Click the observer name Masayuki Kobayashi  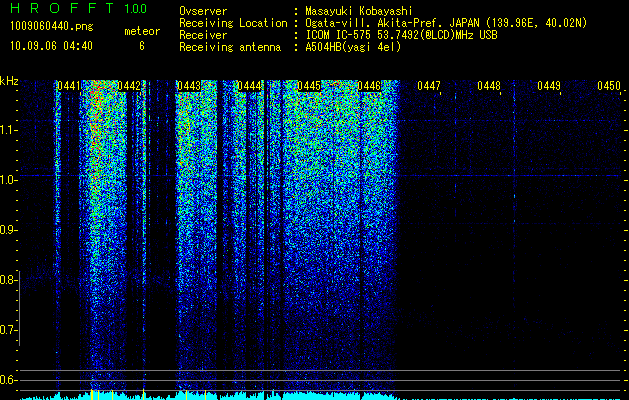coord(359,11)
